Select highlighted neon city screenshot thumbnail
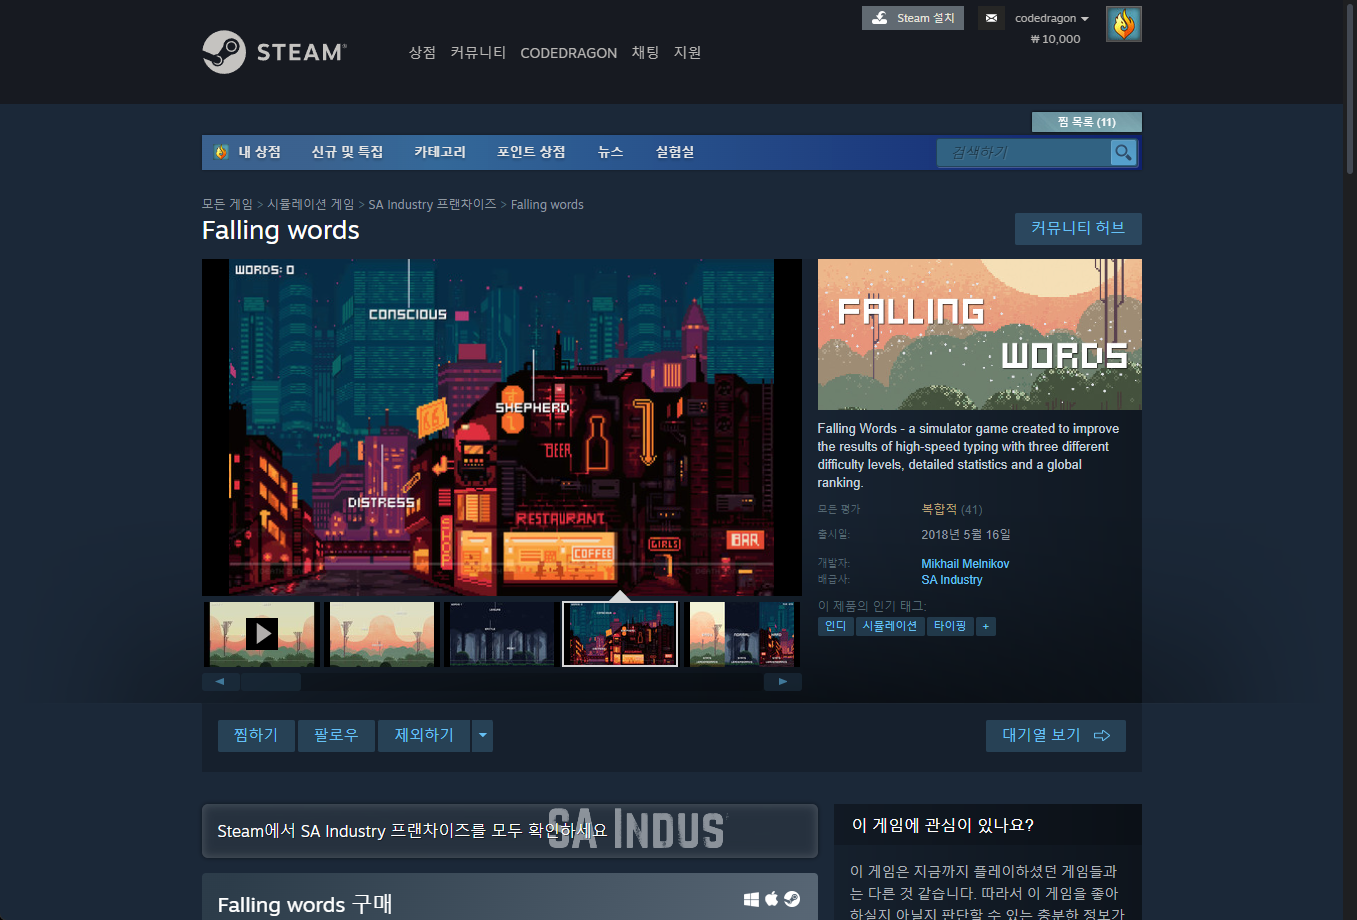The width and height of the screenshot is (1357, 920). 620,633
